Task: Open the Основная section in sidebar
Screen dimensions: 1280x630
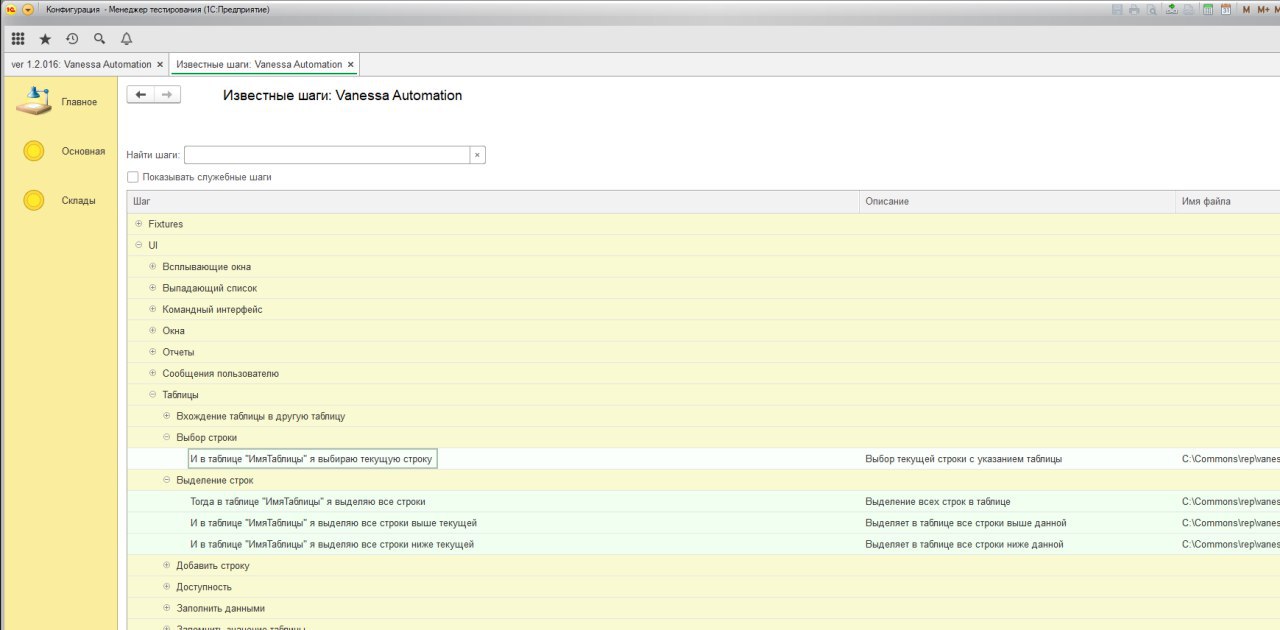Action: coord(60,151)
